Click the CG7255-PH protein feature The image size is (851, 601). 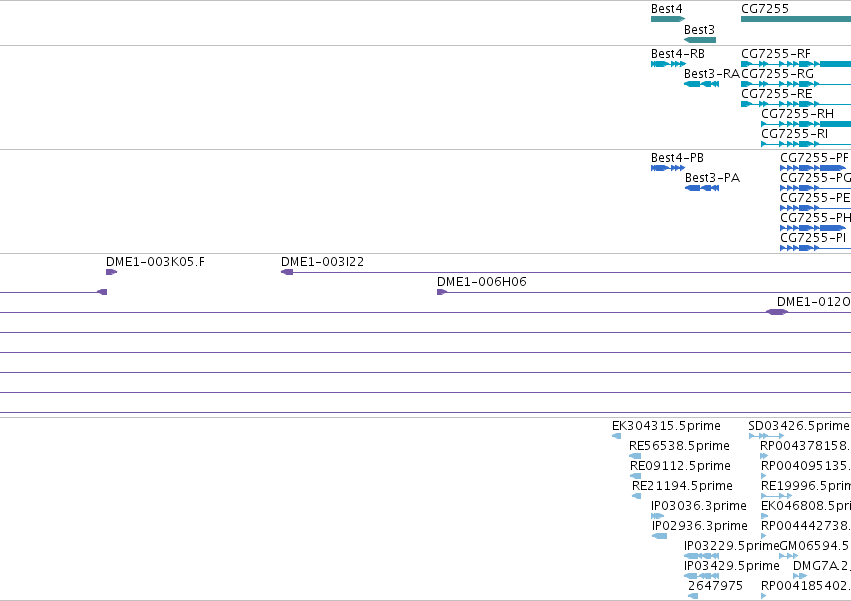(x=813, y=228)
